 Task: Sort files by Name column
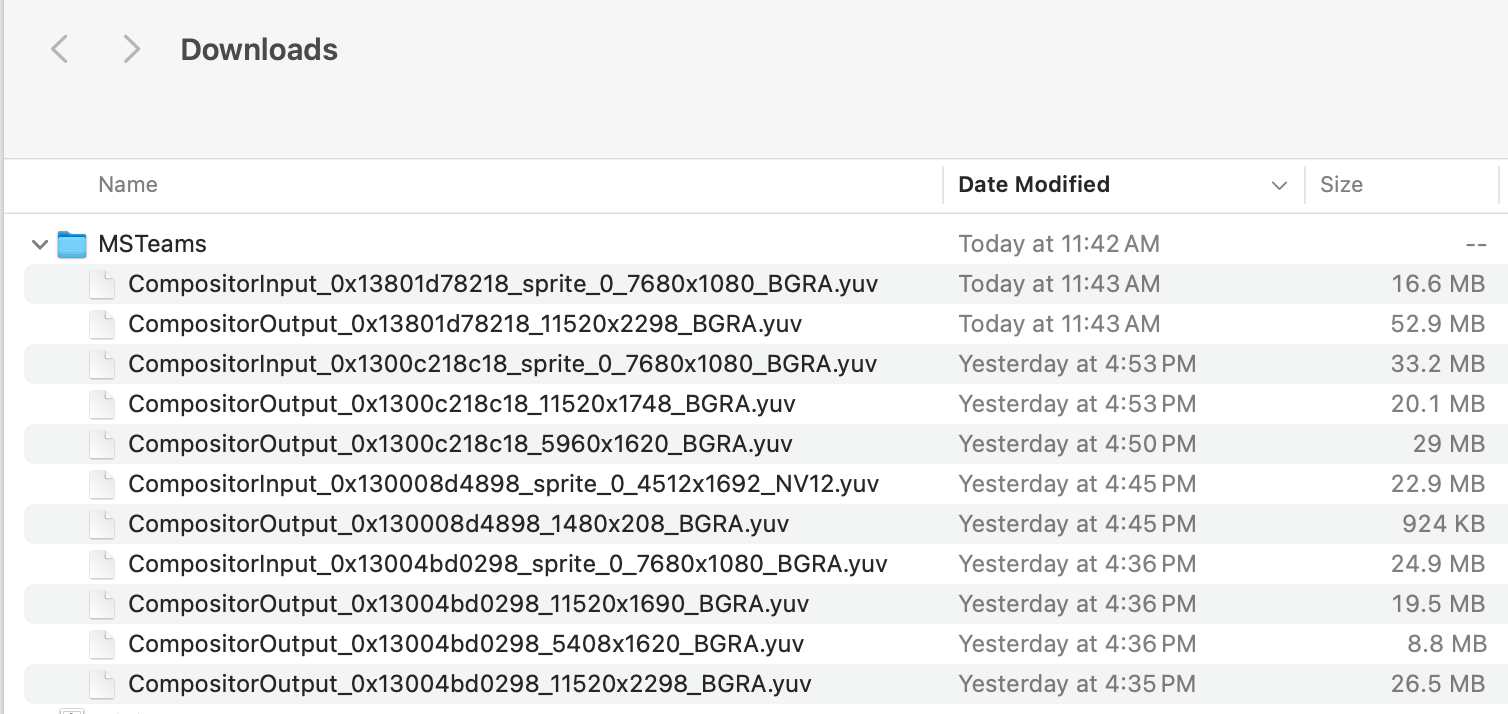pos(128,185)
